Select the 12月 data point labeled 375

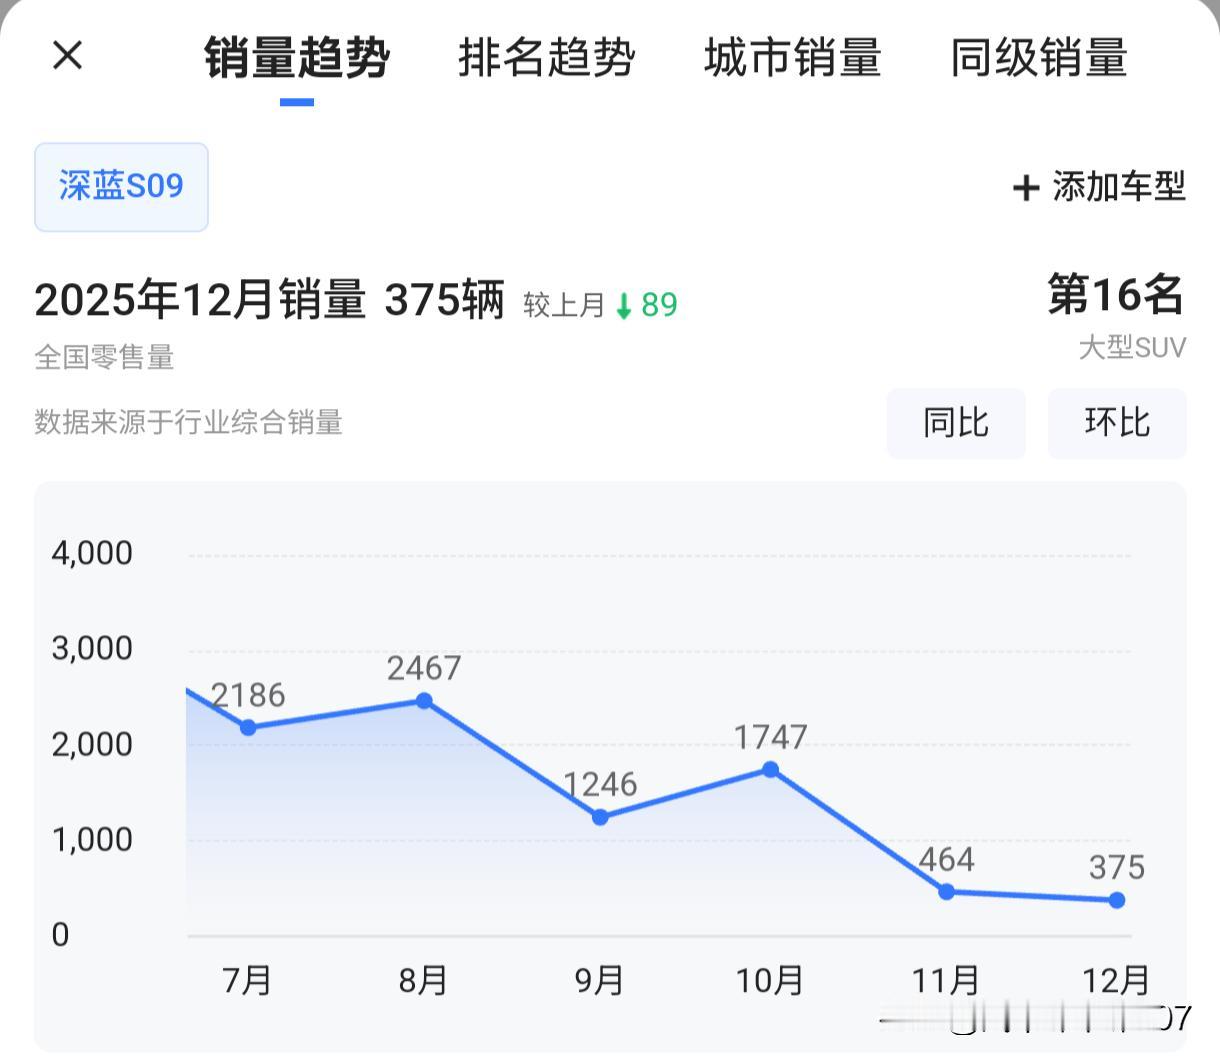click(x=1117, y=900)
